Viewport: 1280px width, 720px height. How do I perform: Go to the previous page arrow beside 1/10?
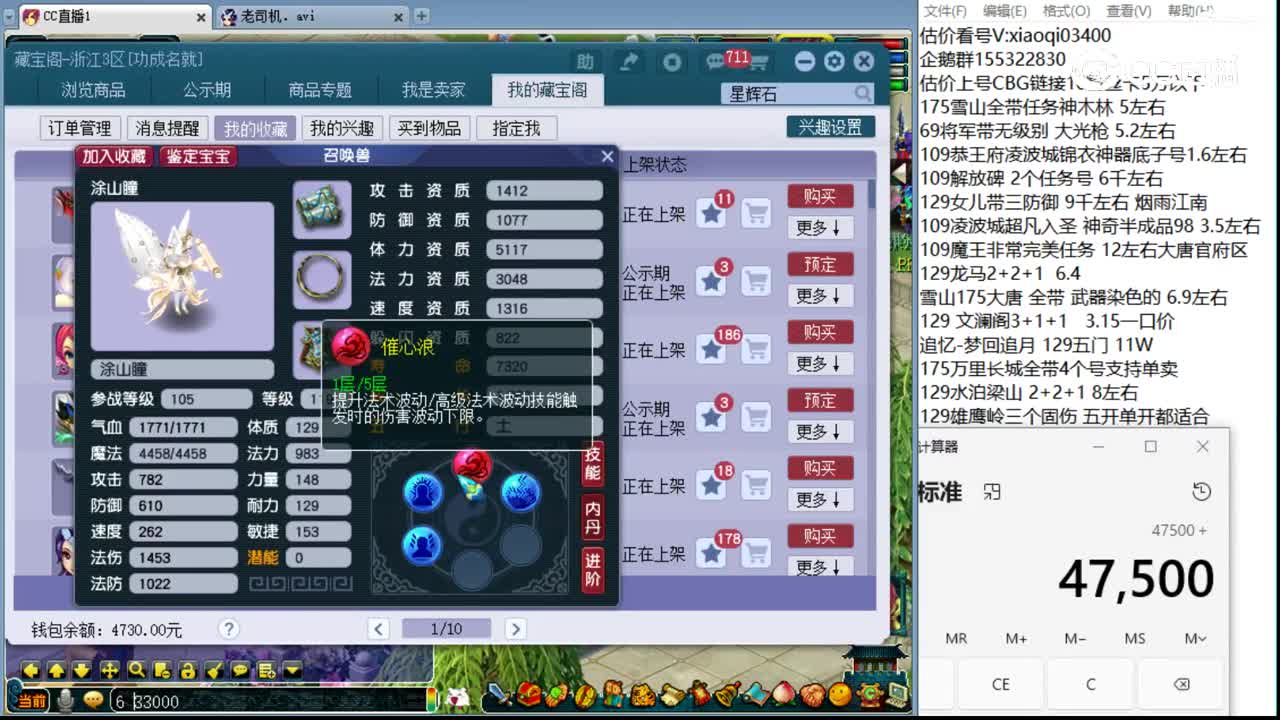pos(378,629)
